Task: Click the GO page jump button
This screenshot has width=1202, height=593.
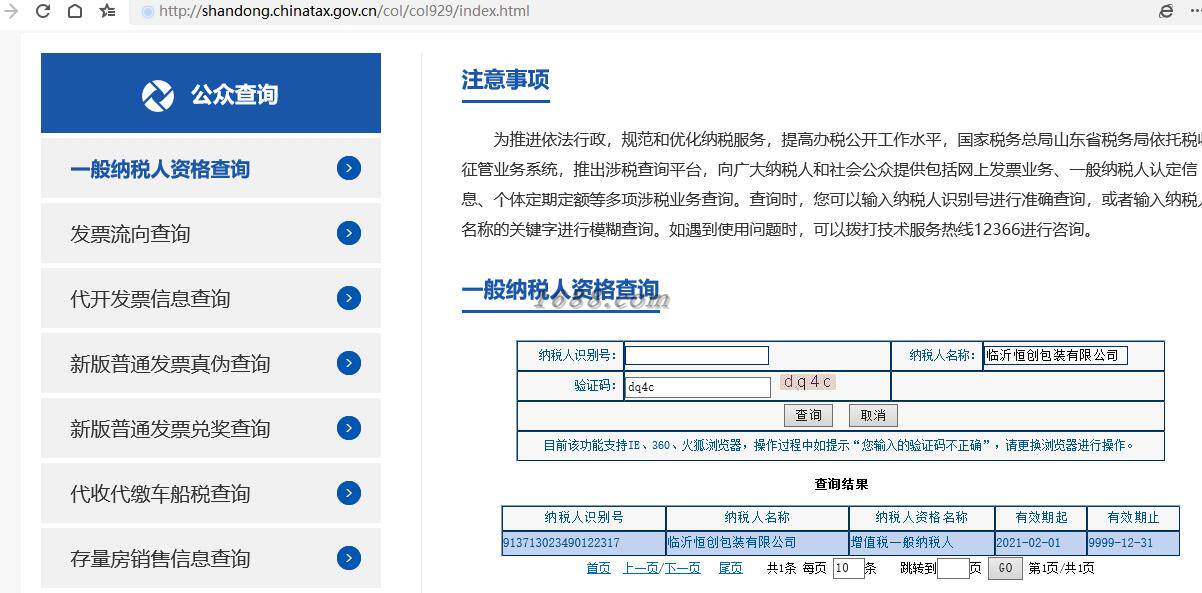Action: tap(1005, 568)
